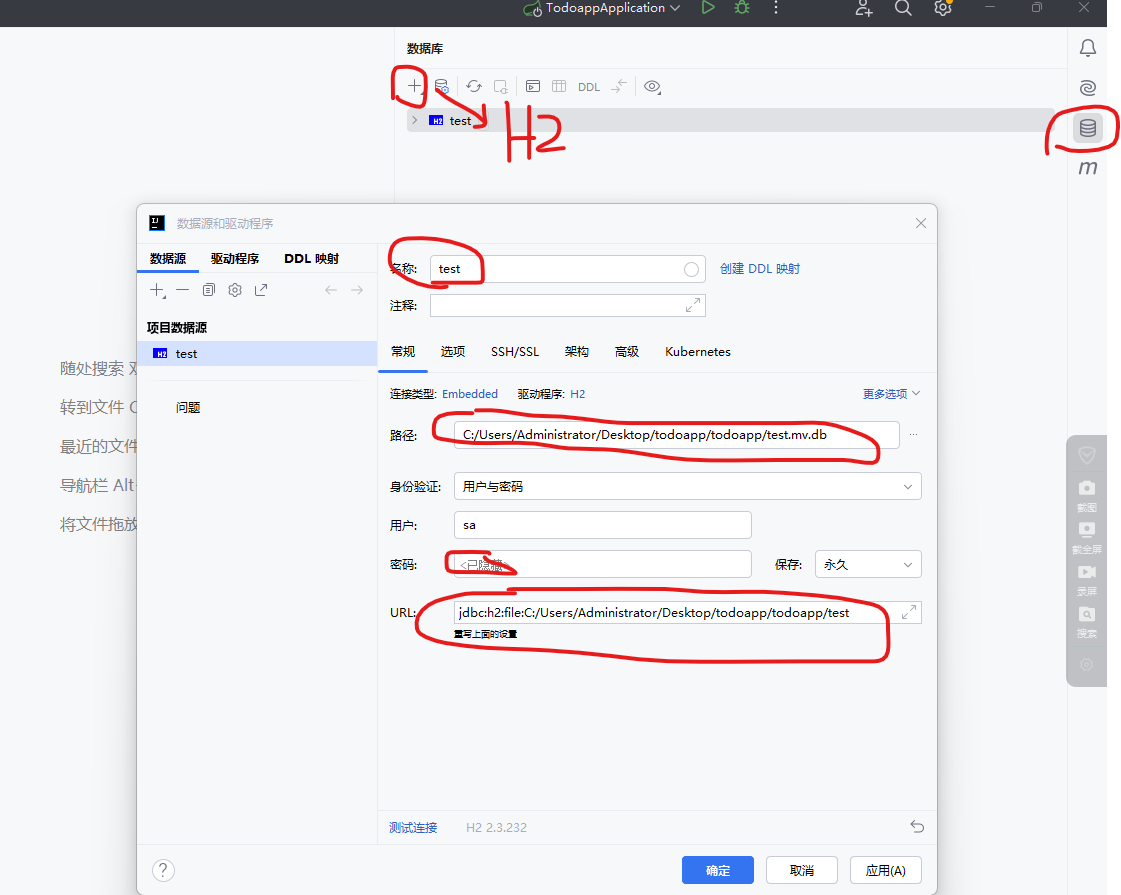1121x895 pixels.
Task: Click the 用户 field containing sa
Action: 603,525
